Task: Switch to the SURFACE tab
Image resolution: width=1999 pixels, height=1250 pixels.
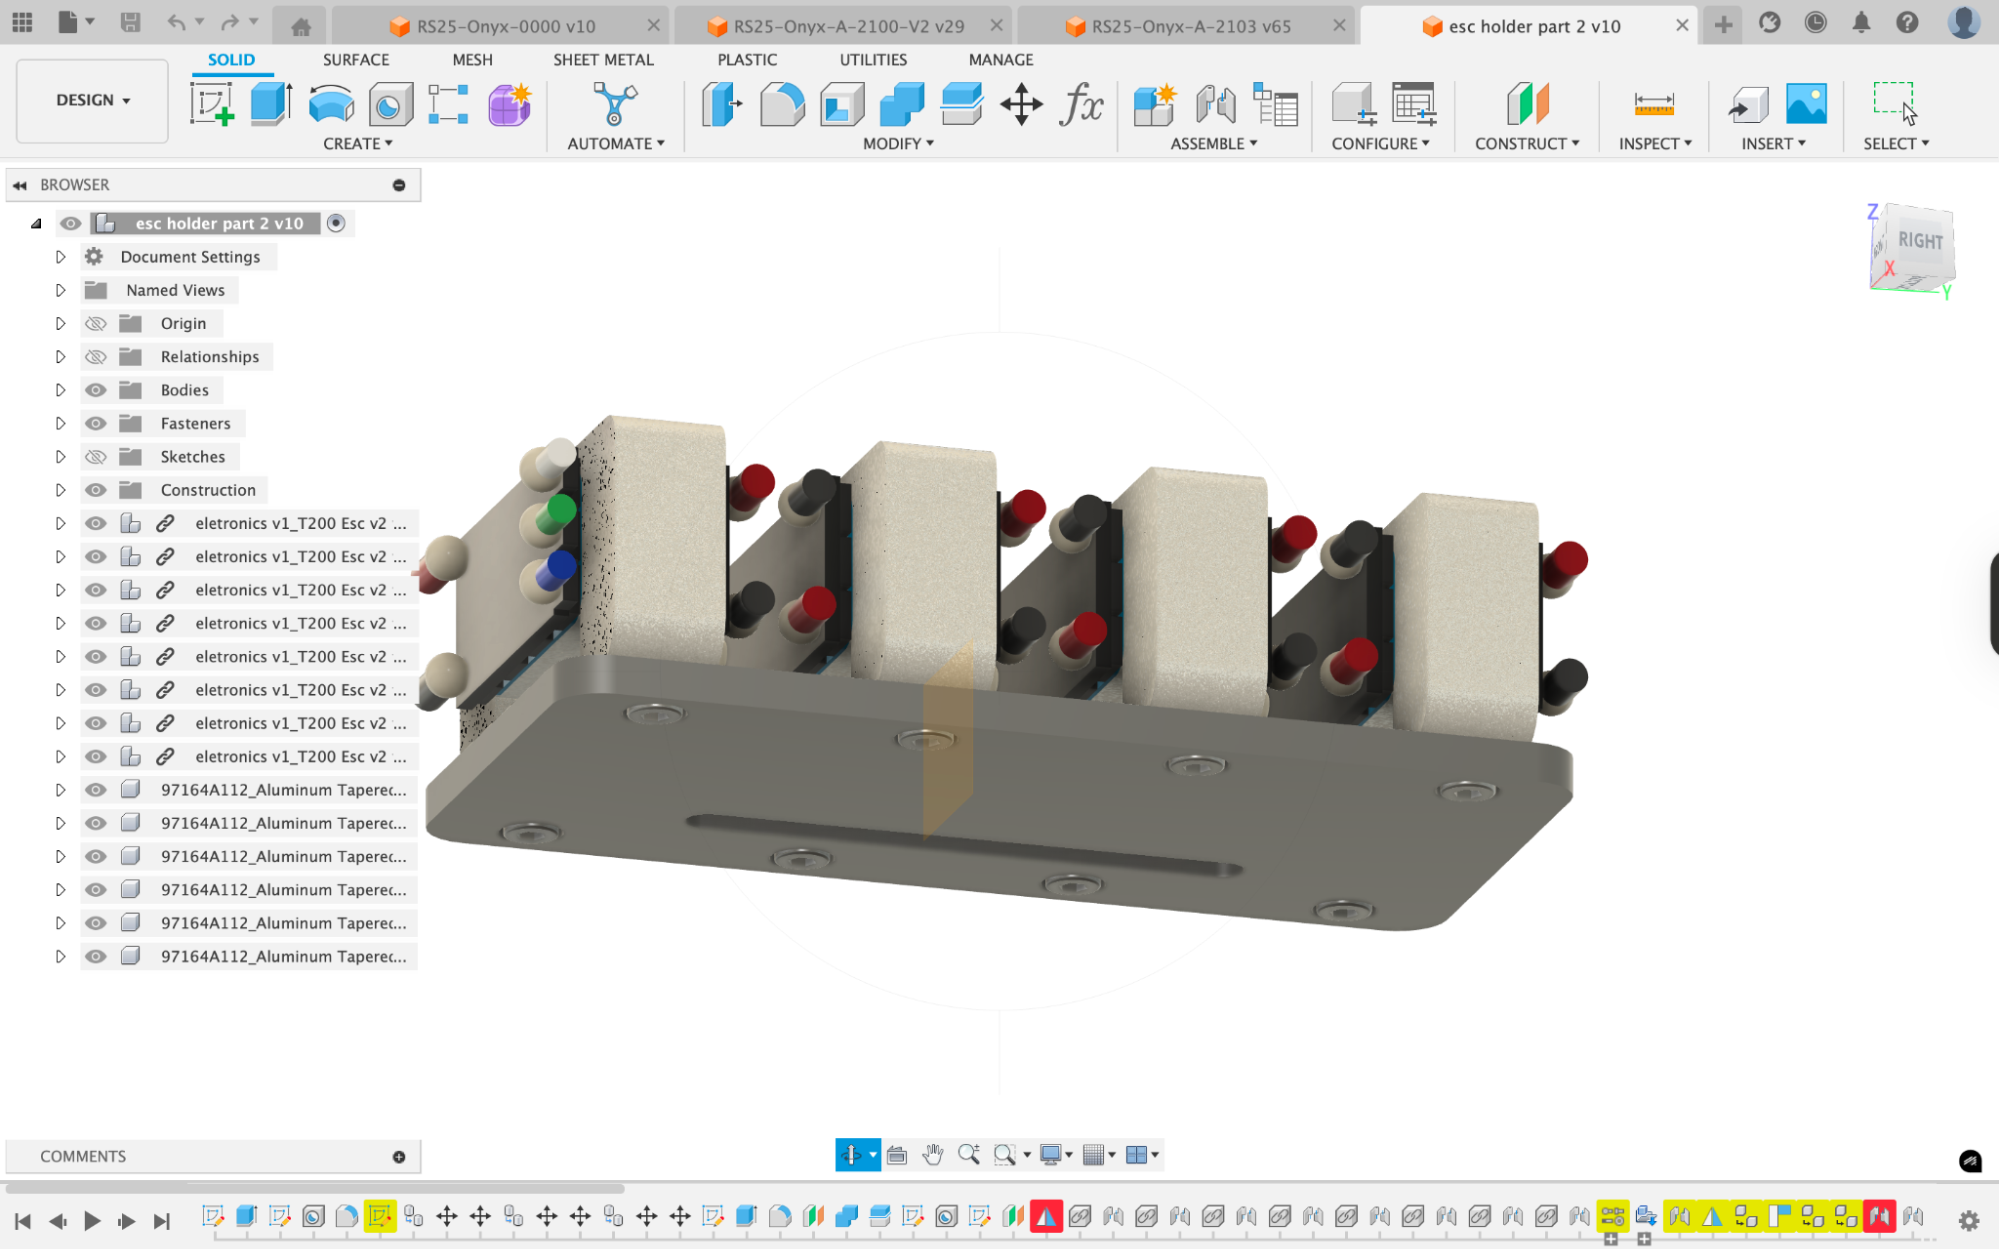Action: pos(356,60)
